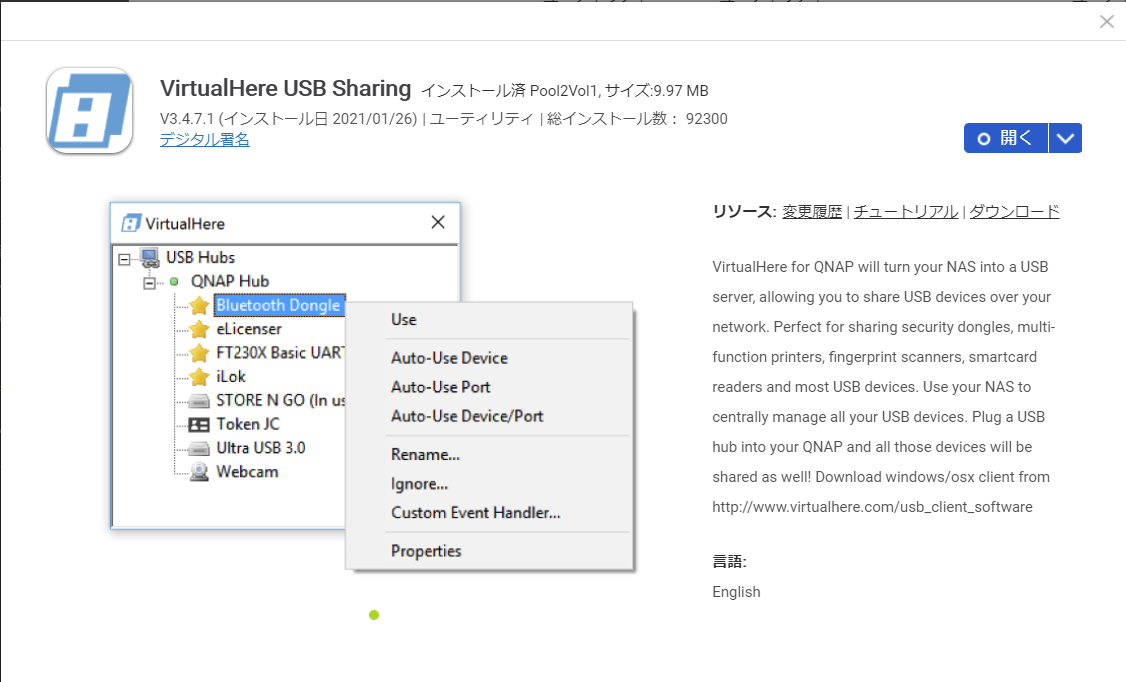
Task: Click the virtualhere.com usb_client_software URL text
Action: pyautogui.click(x=872, y=507)
